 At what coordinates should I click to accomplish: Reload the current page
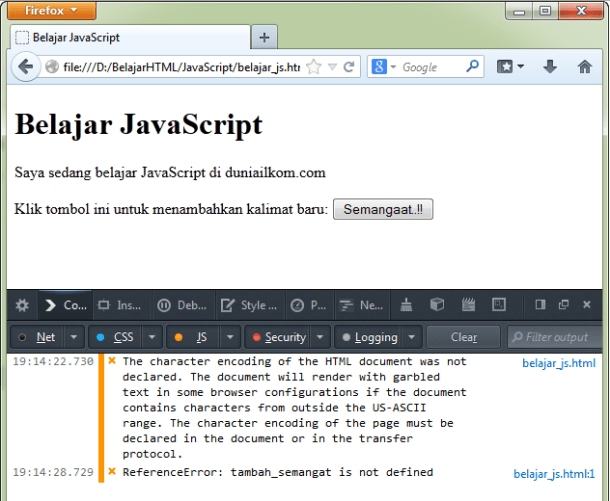click(x=349, y=67)
